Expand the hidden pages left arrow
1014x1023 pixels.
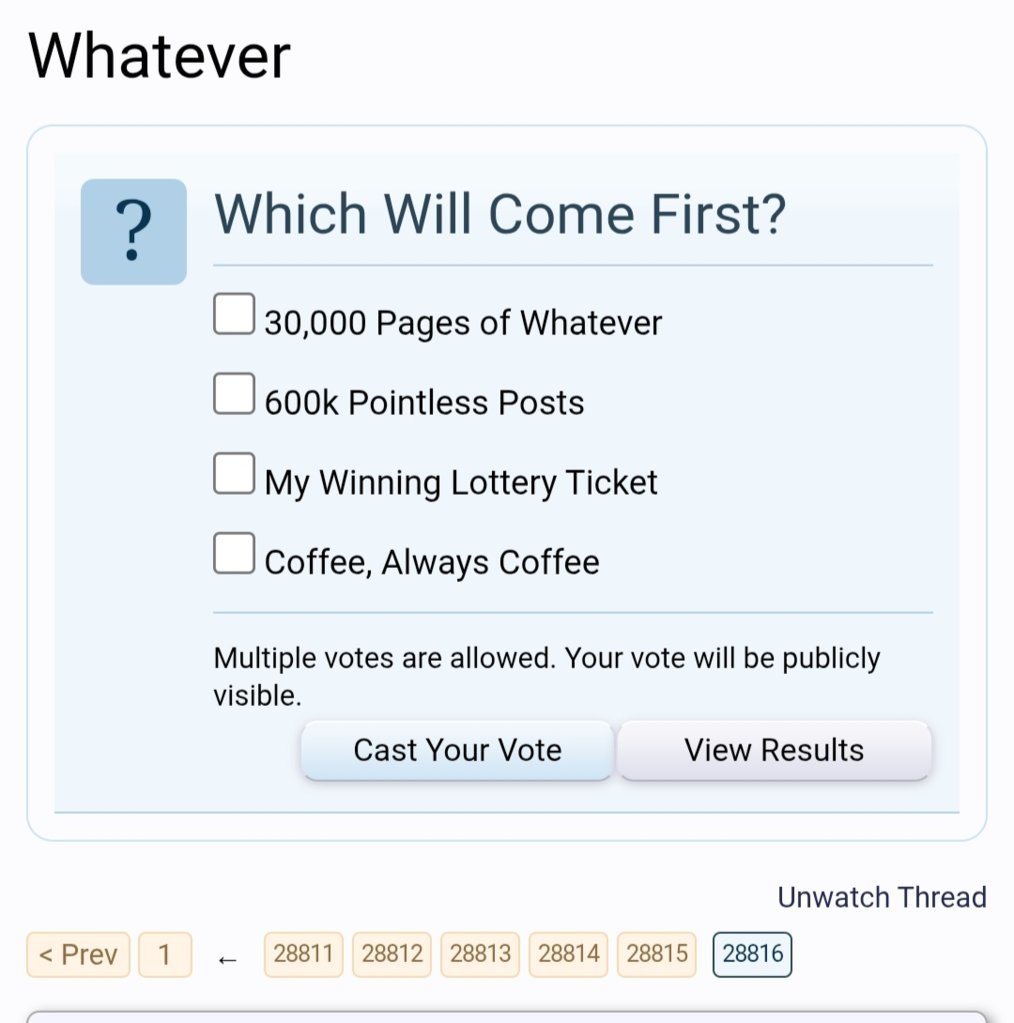pyautogui.click(x=227, y=959)
